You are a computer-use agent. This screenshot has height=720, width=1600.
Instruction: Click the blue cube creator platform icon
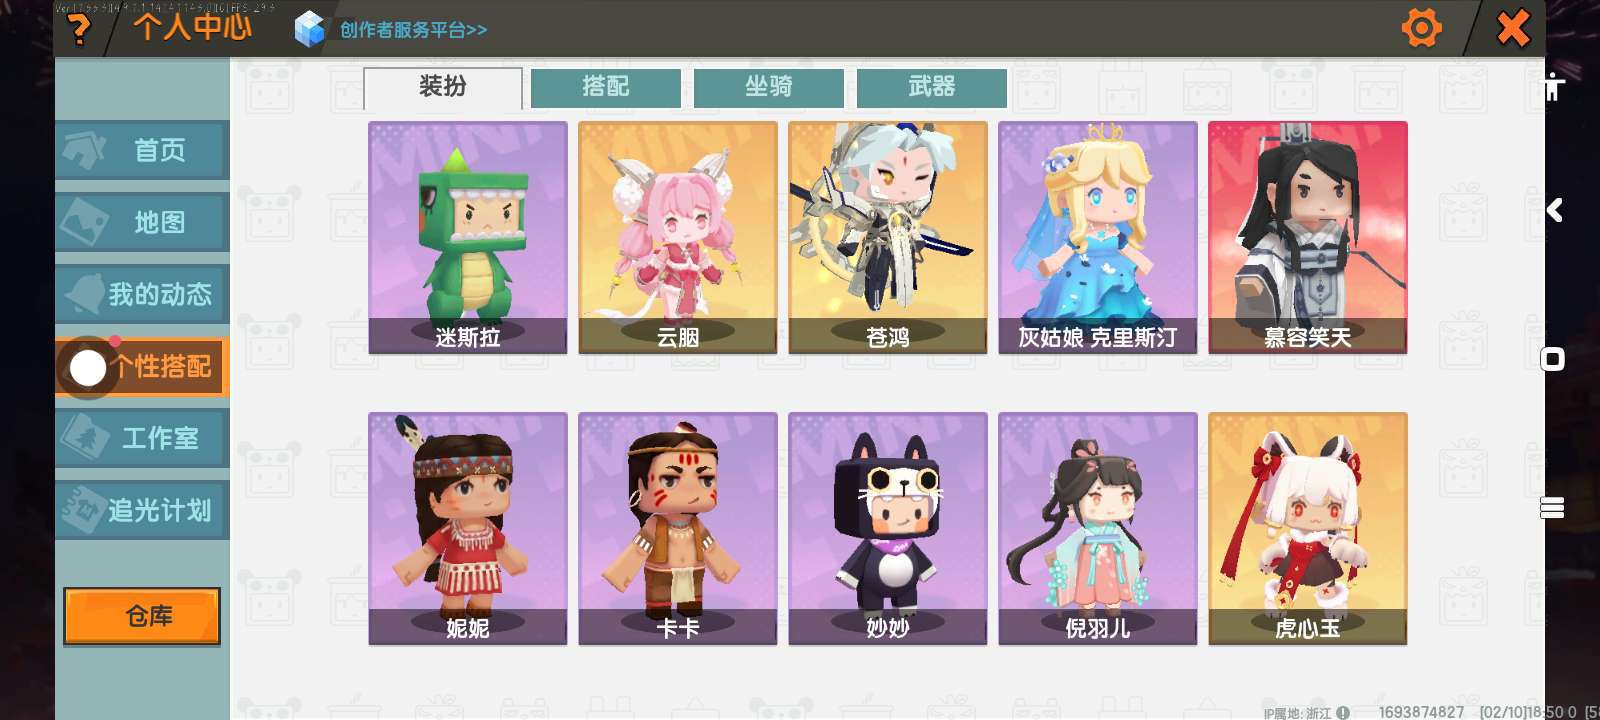click(310, 29)
